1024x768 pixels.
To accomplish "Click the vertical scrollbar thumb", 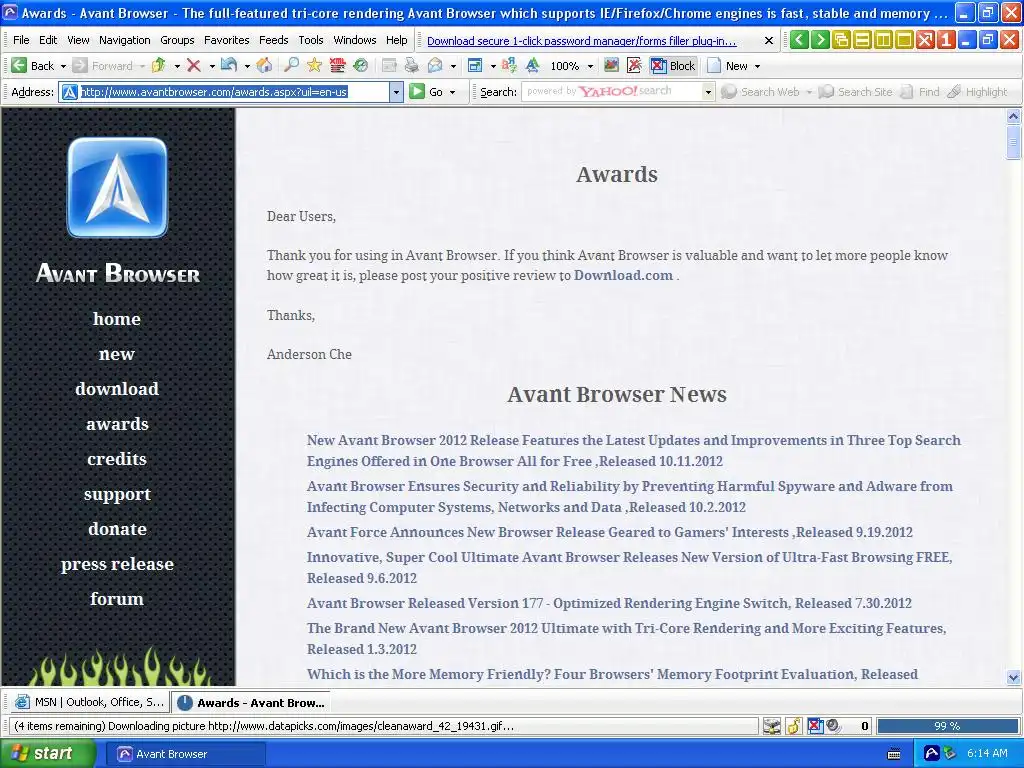I will pos(1013,143).
